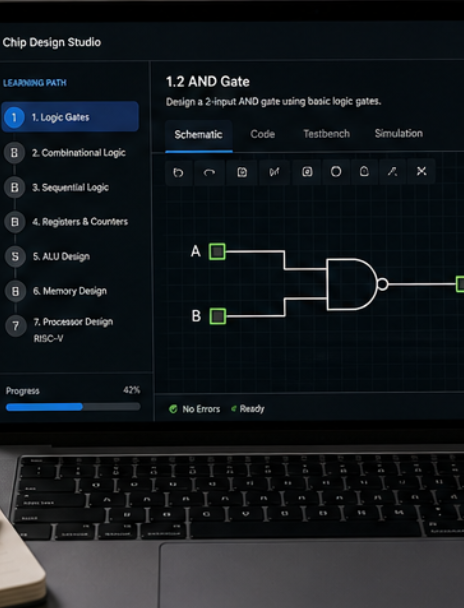
Task: Click the Chip Design Studio title
Action: pyautogui.click(x=52, y=42)
